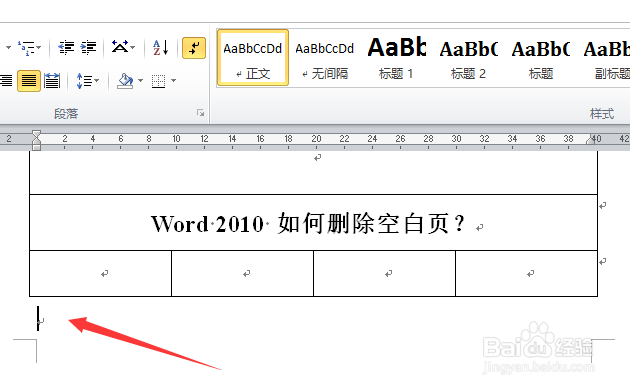This screenshot has width=630, height=389.
Task: Expand the Borders dropdown arrow
Action: pyautogui.click(x=174, y=81)
